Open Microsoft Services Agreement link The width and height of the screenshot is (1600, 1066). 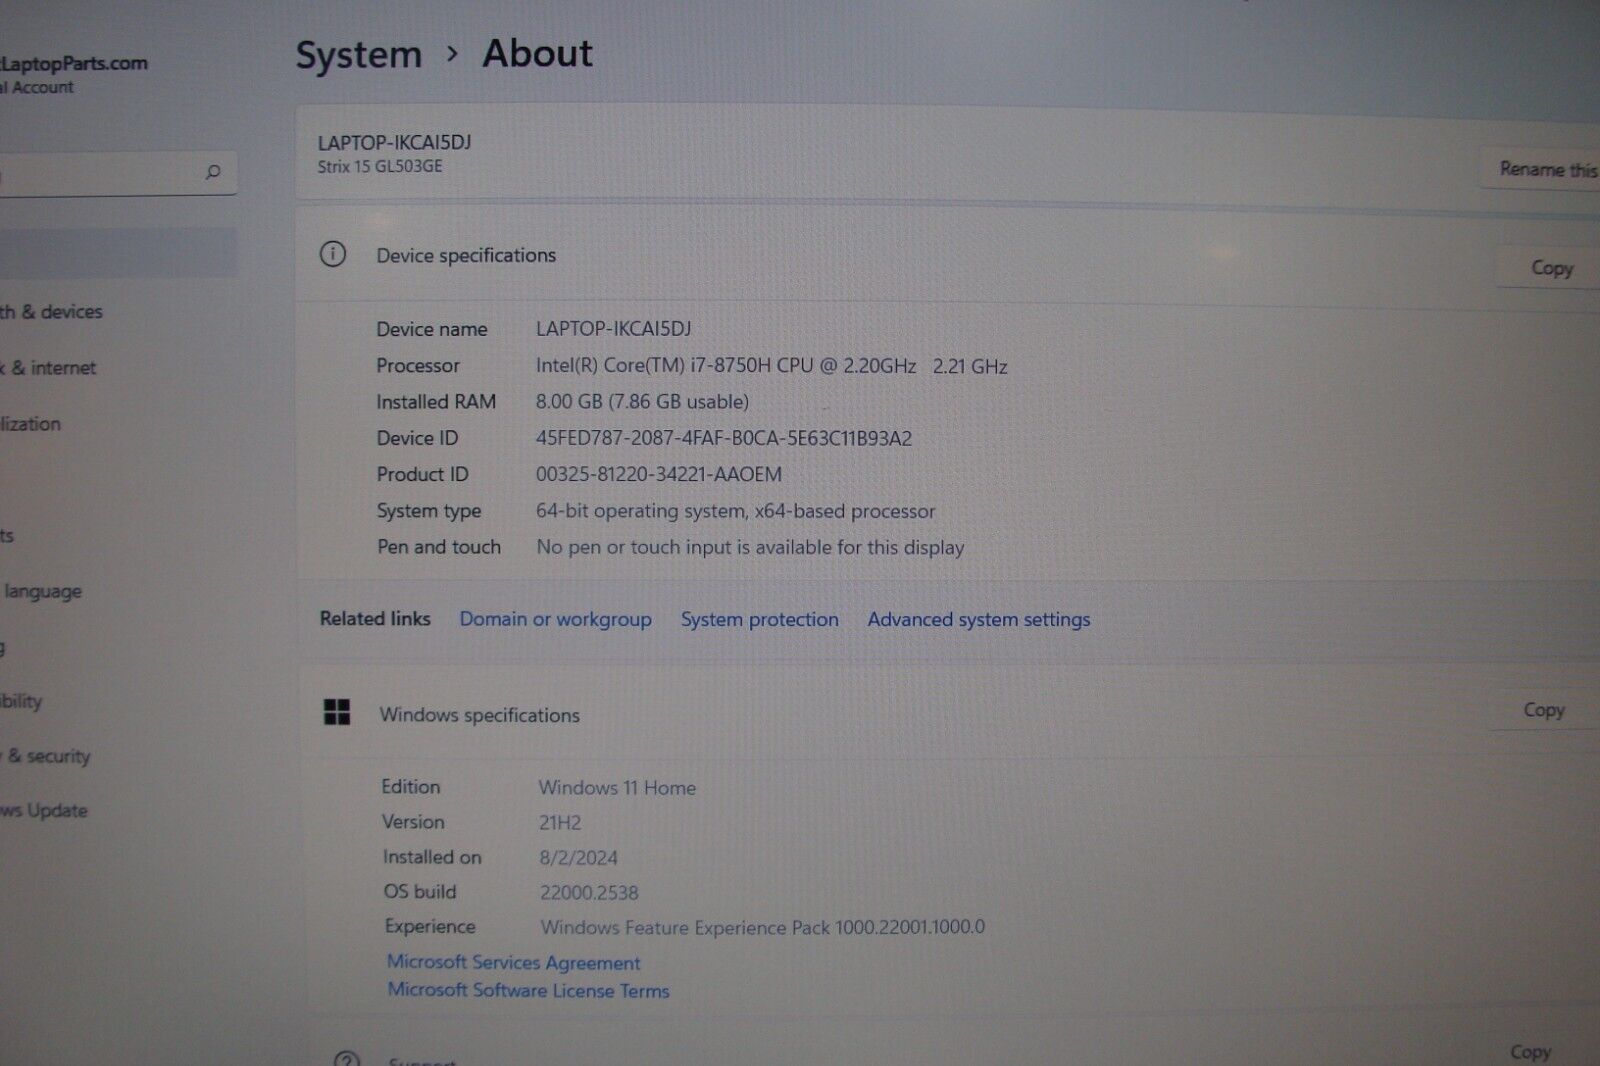point(514,962)
